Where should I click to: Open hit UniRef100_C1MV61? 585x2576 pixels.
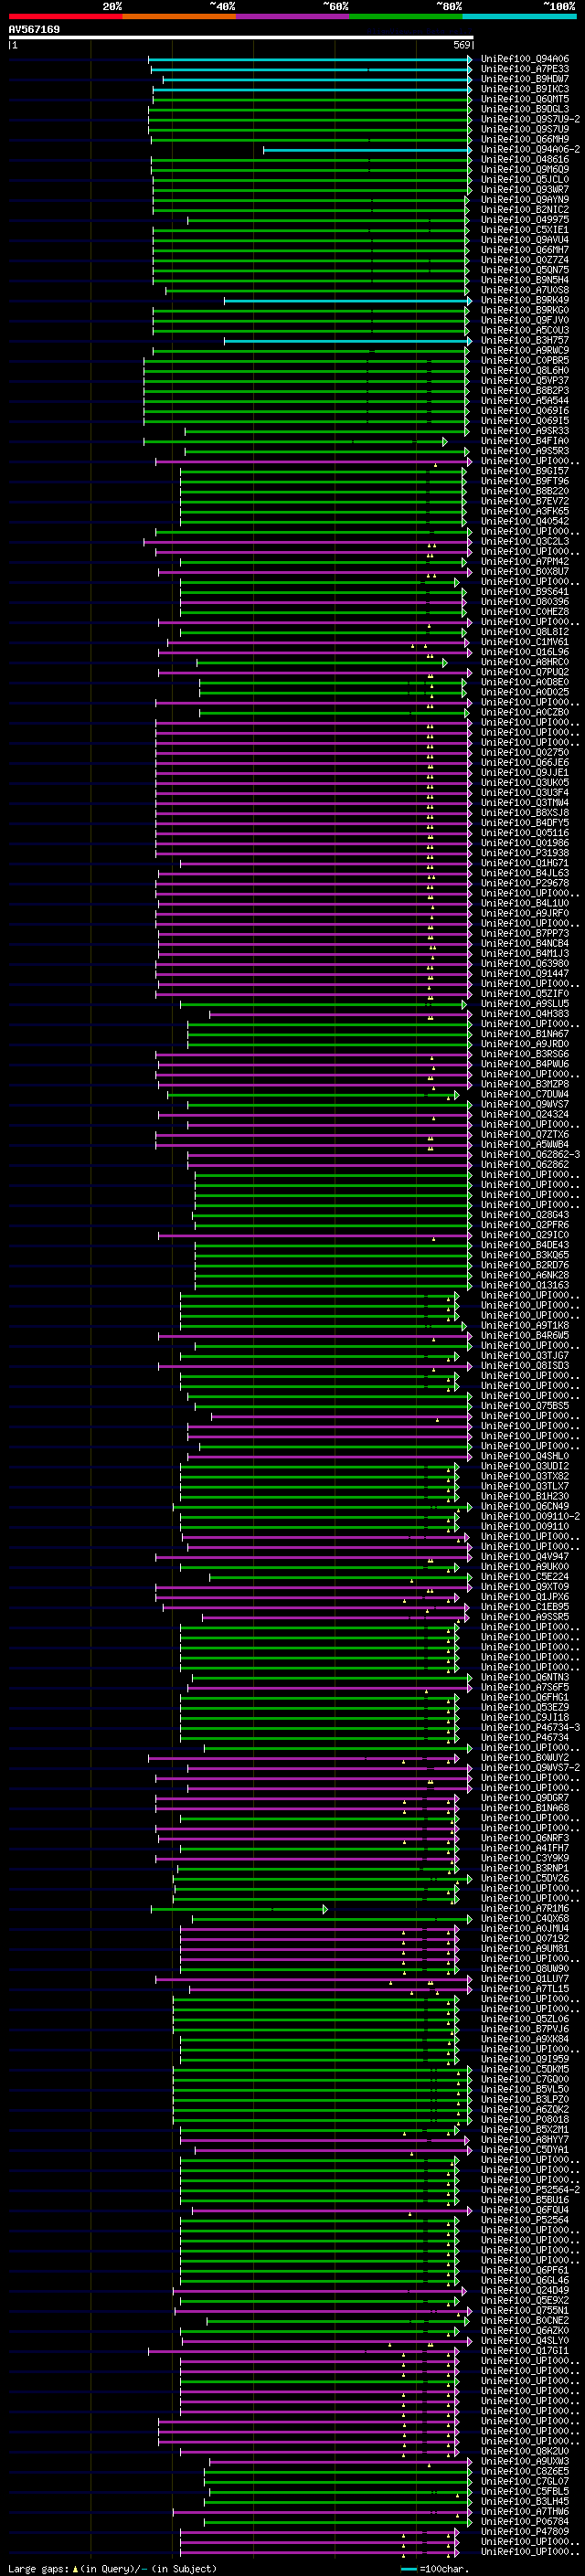pos(524,642)
